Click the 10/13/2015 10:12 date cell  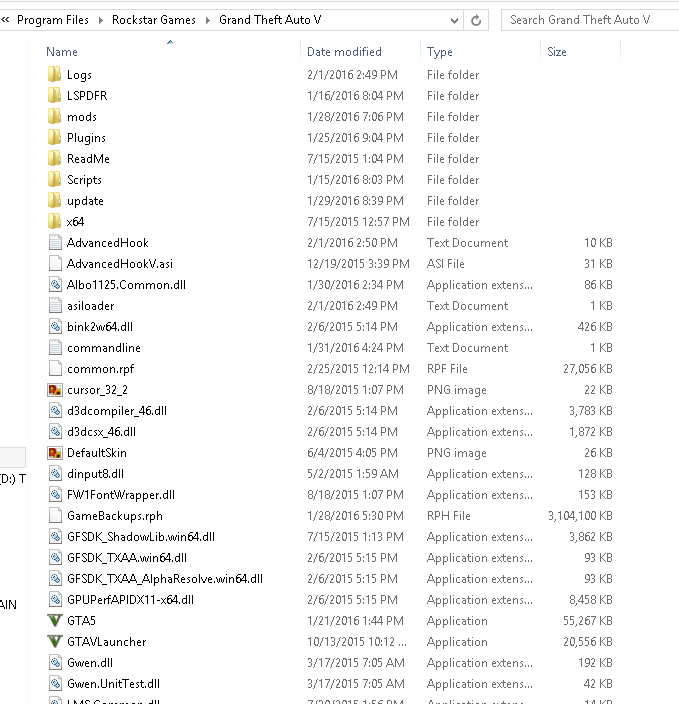tap(357, 642)
